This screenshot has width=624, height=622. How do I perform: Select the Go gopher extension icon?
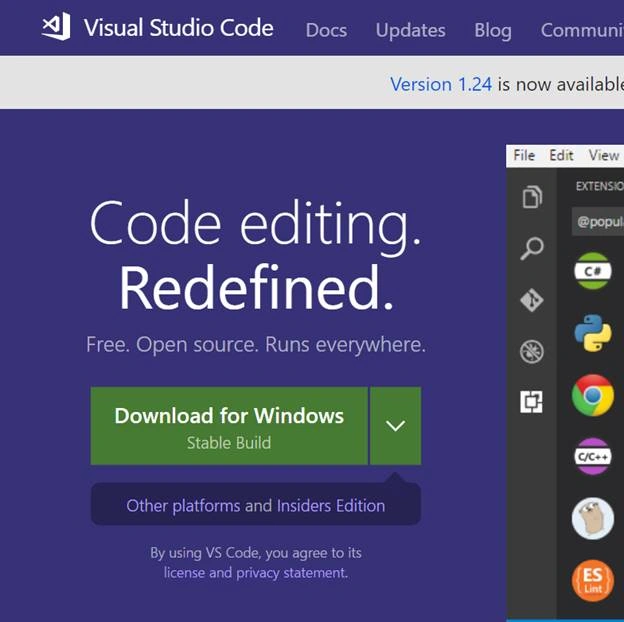coord(593,518)
